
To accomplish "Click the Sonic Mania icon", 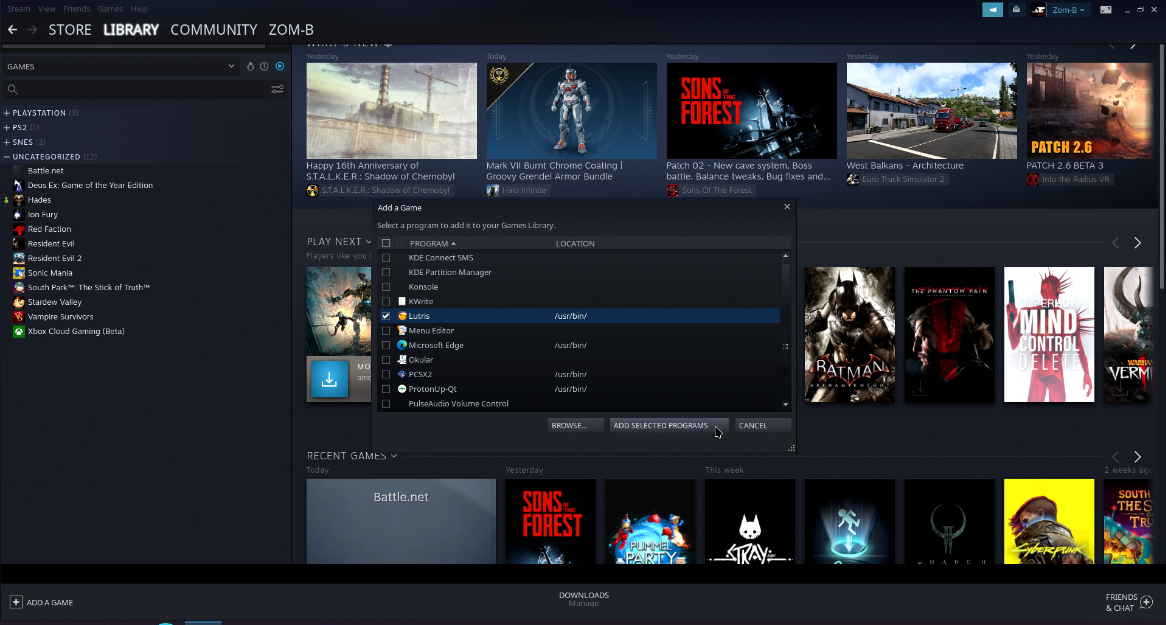I will click(19, 272).
